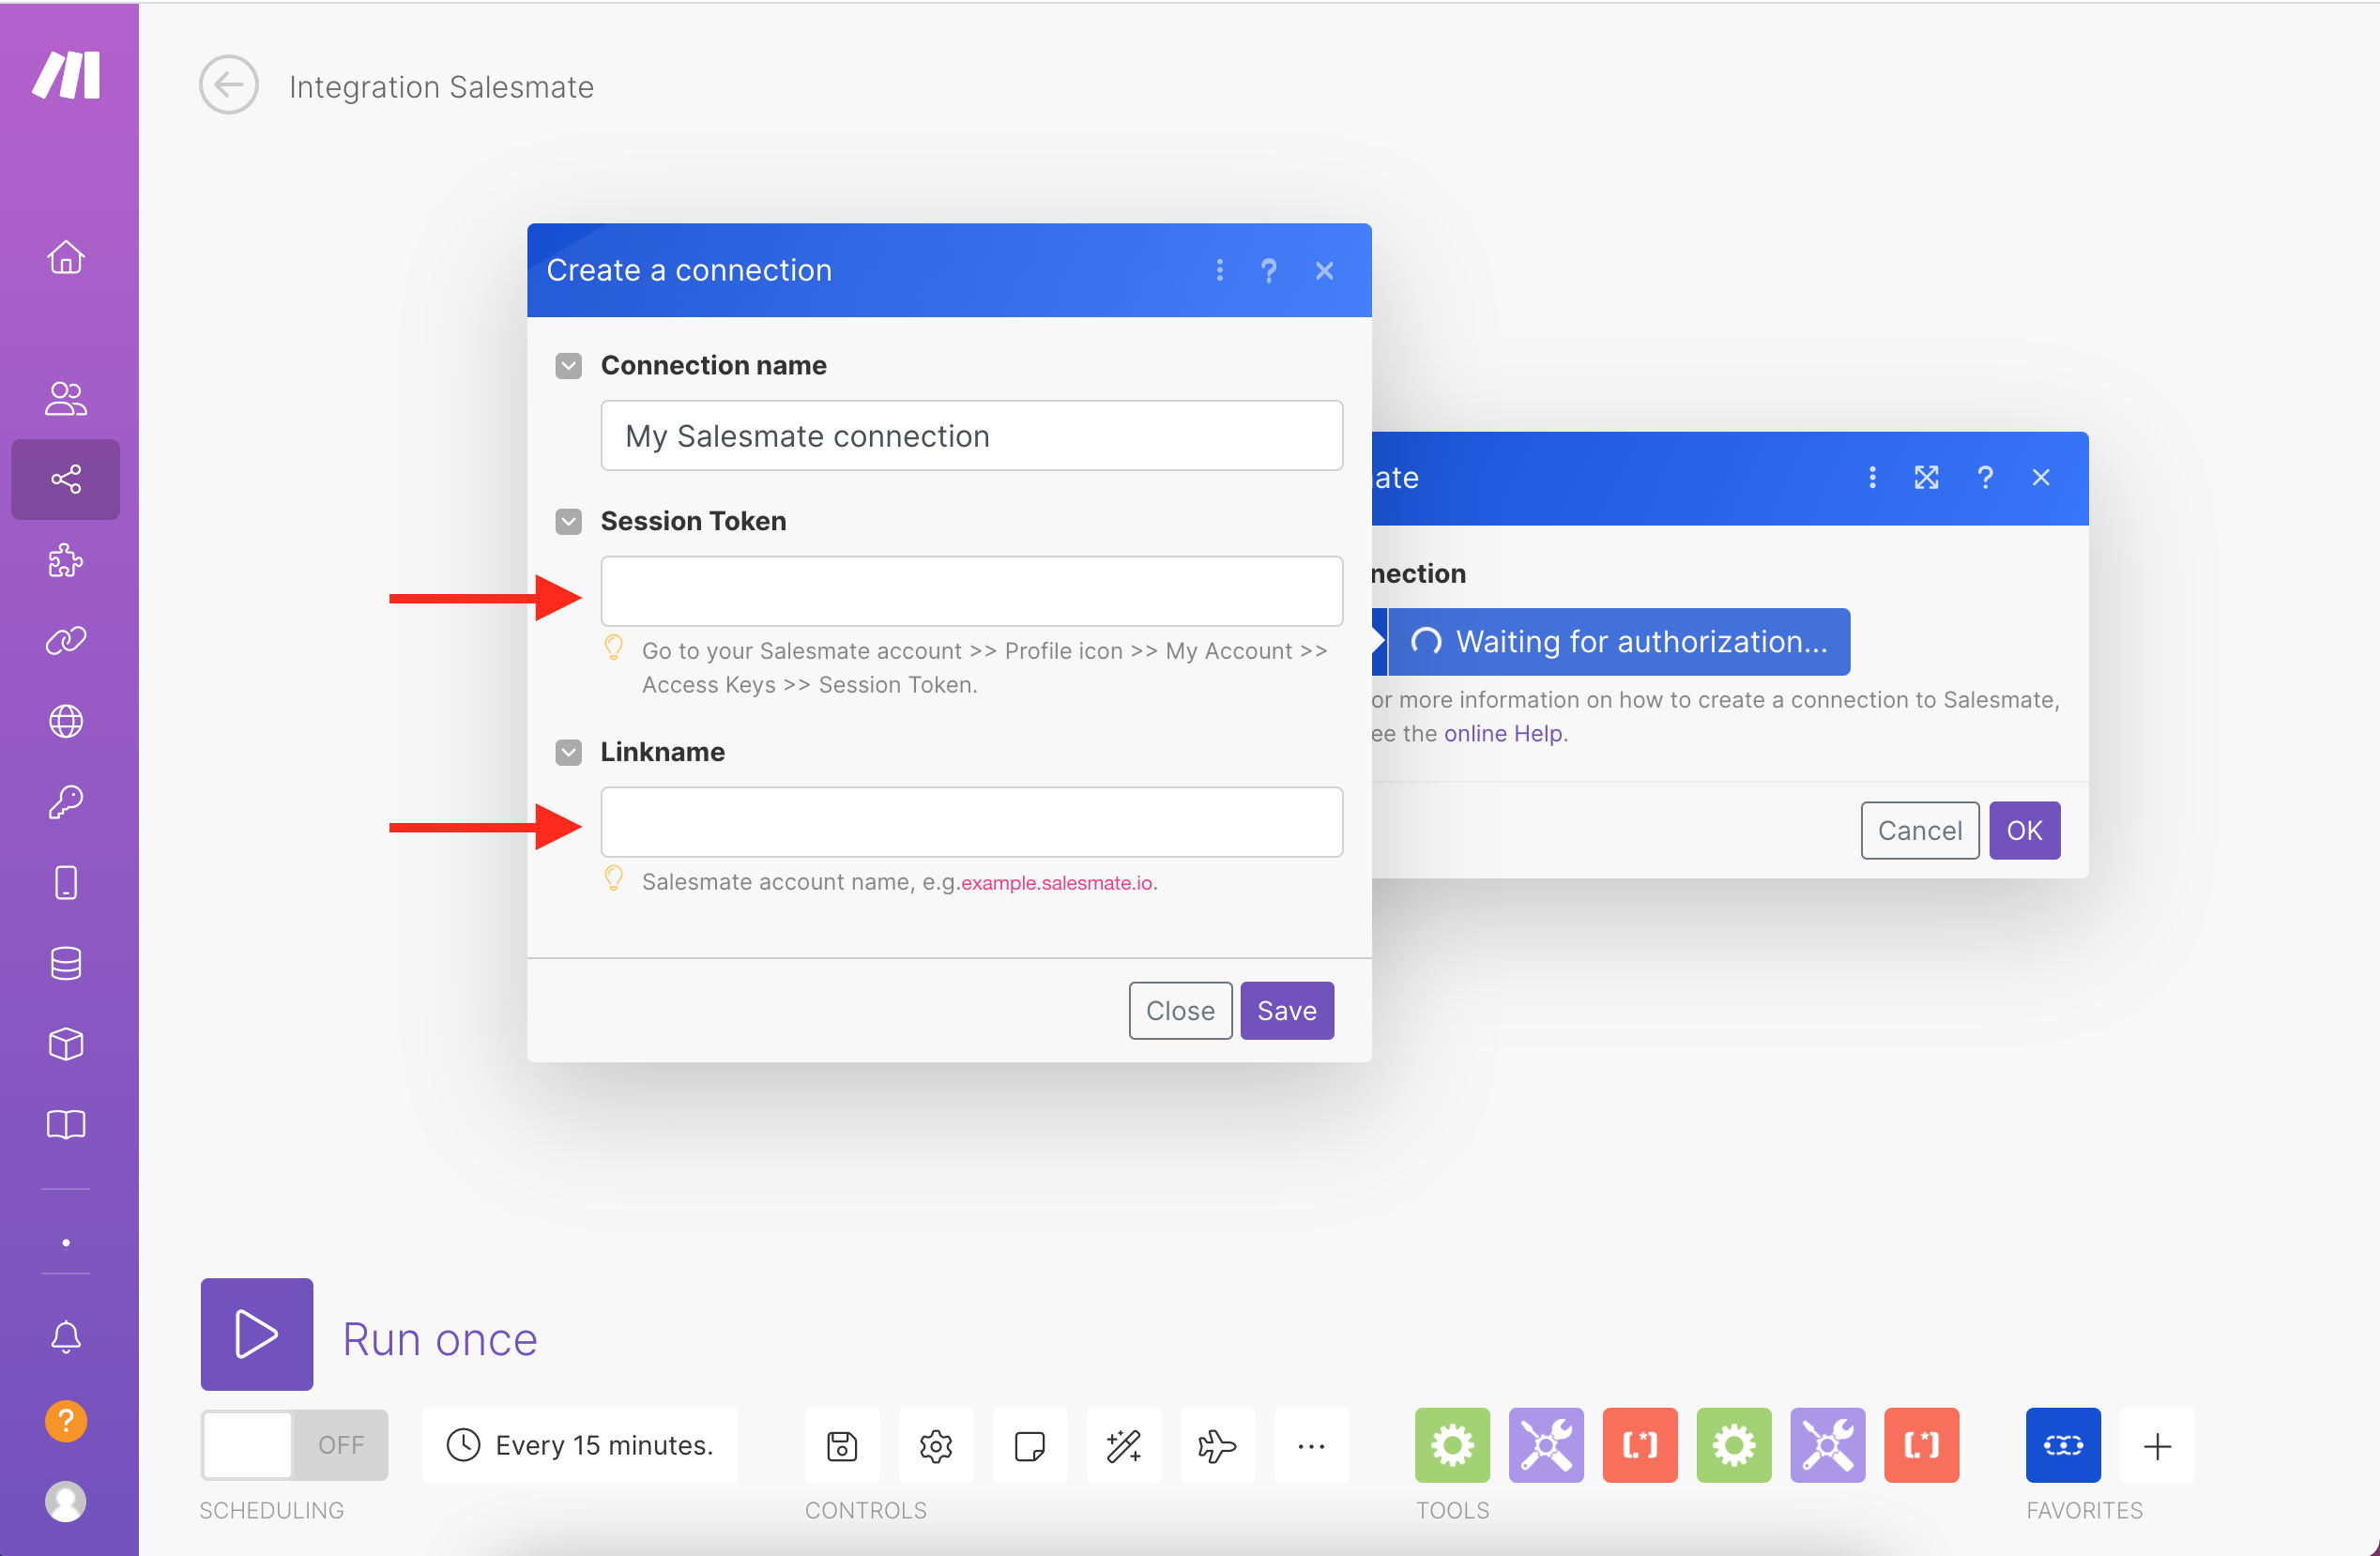Click the Linkname input field
Viewport: 2380px width, 1556px height.
point(972,823)
